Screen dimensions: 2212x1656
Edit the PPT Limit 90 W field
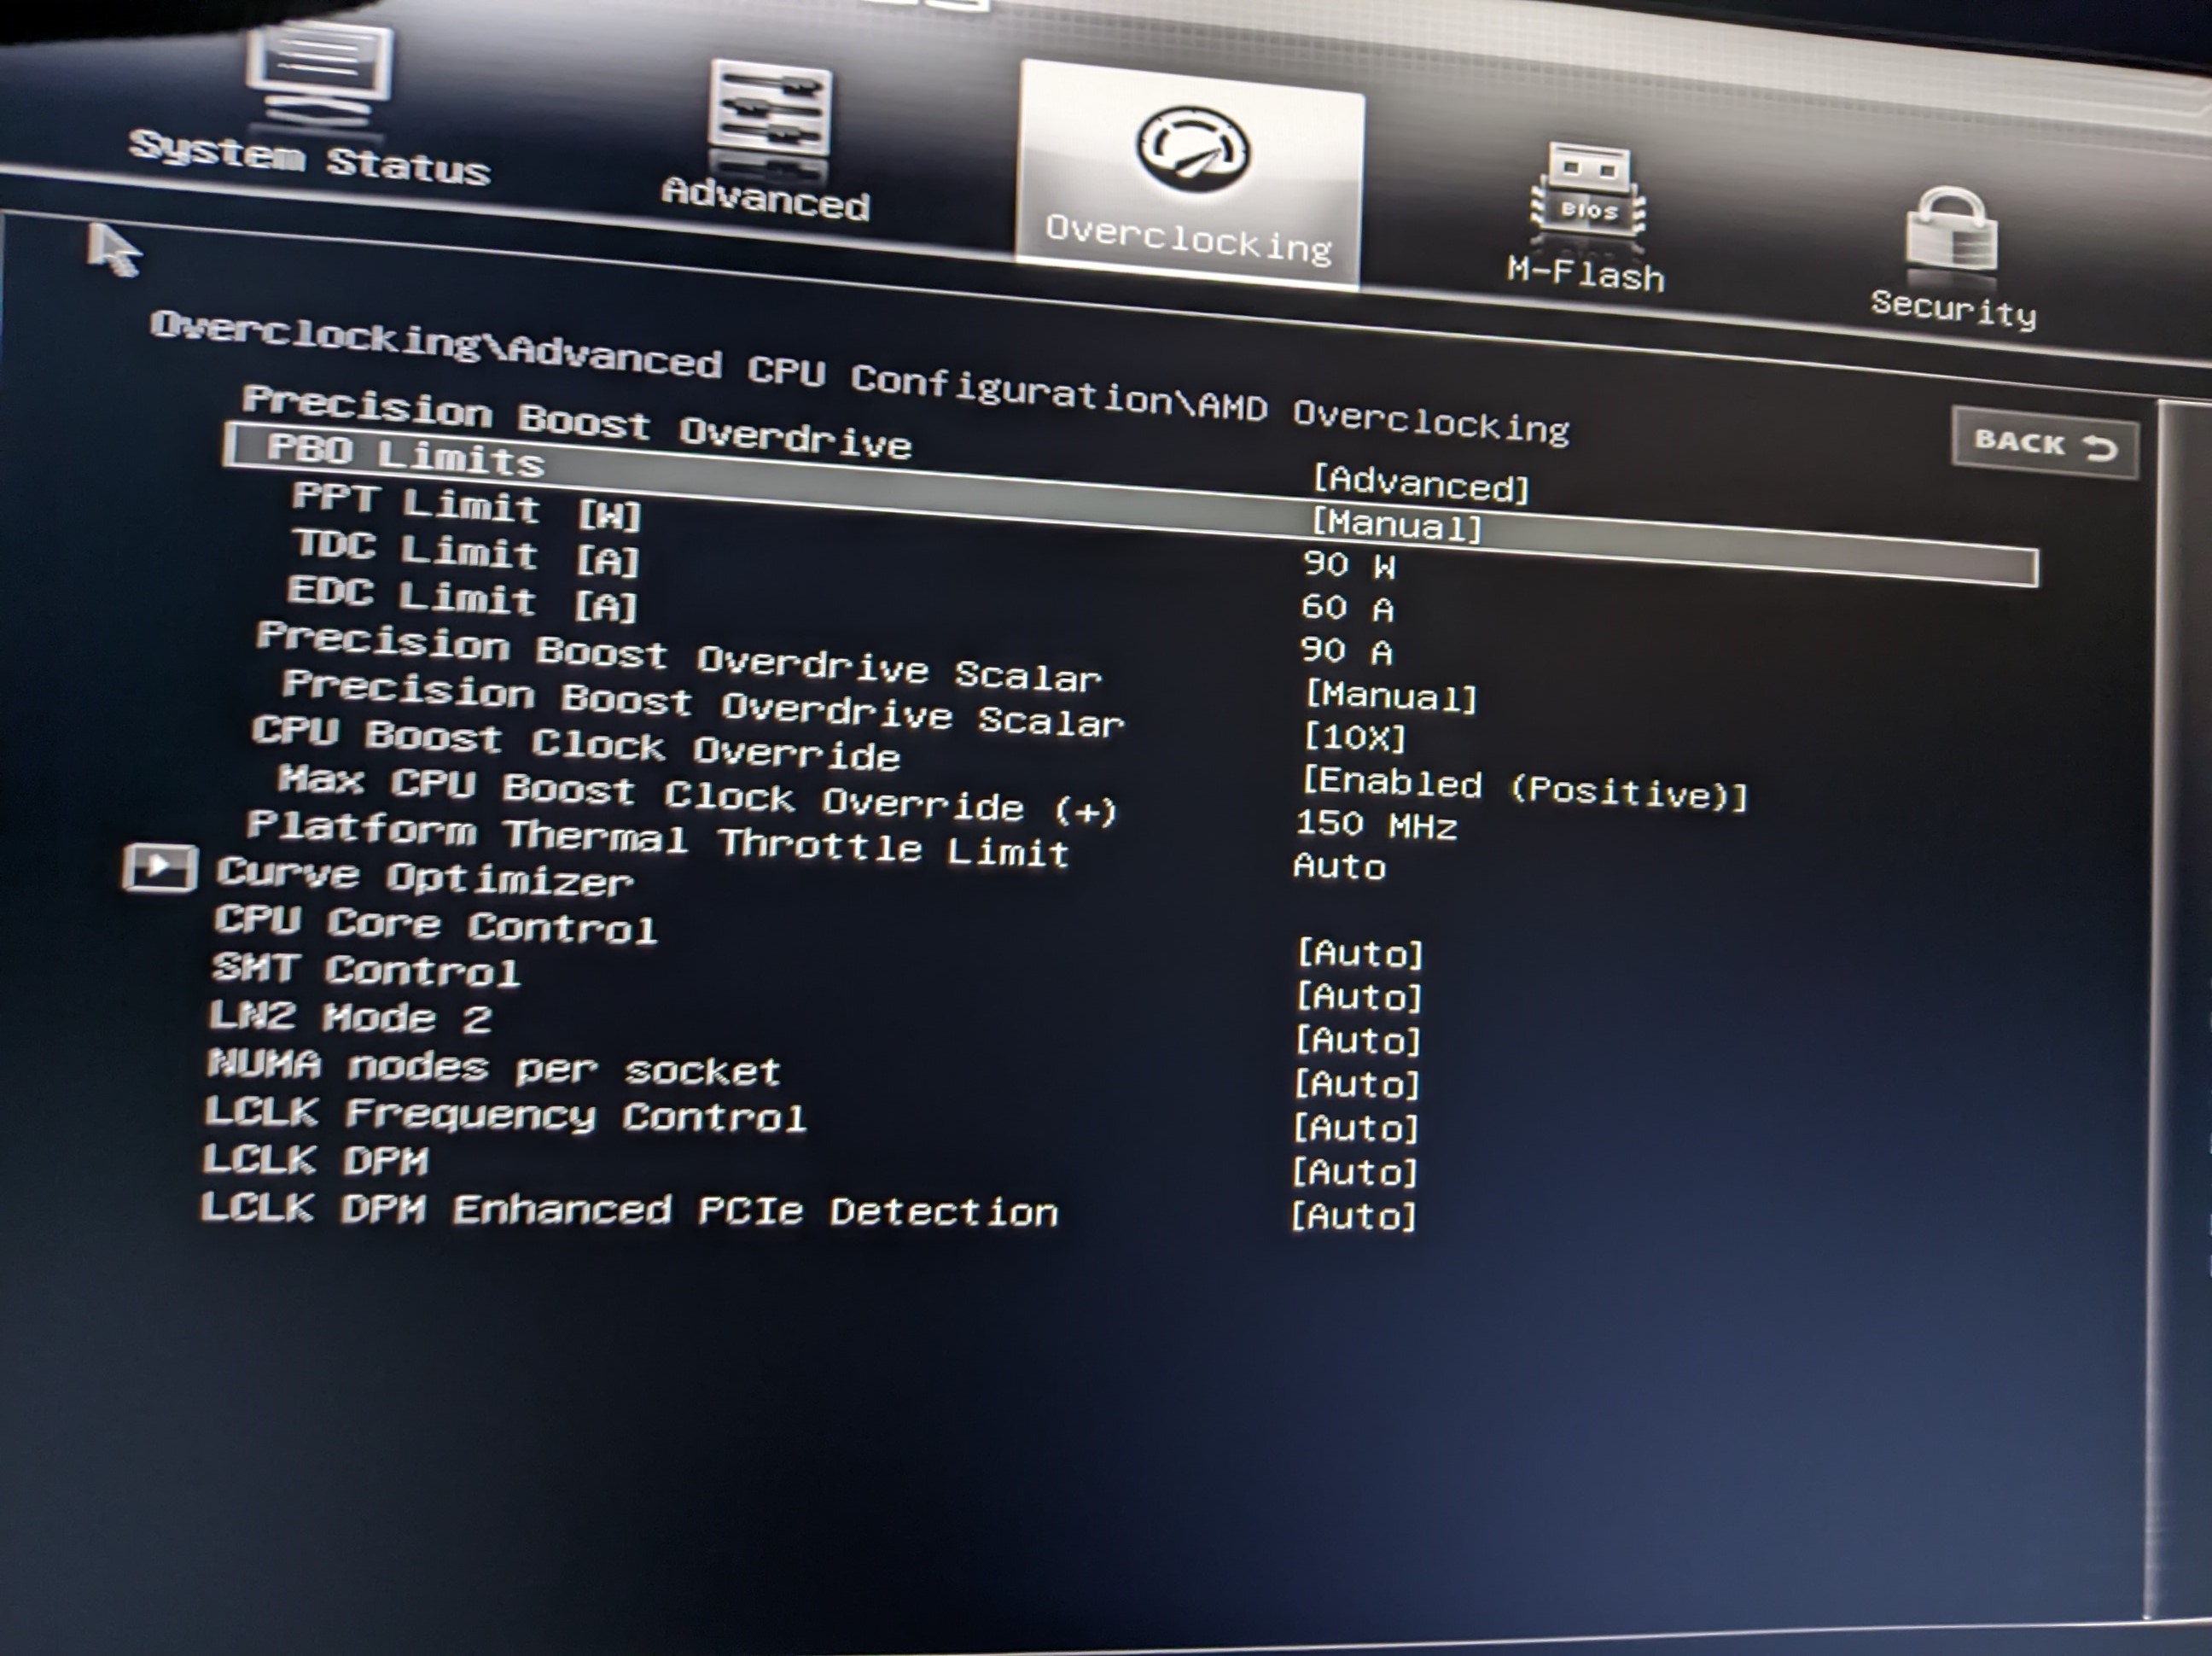(x=1349, y=565)
